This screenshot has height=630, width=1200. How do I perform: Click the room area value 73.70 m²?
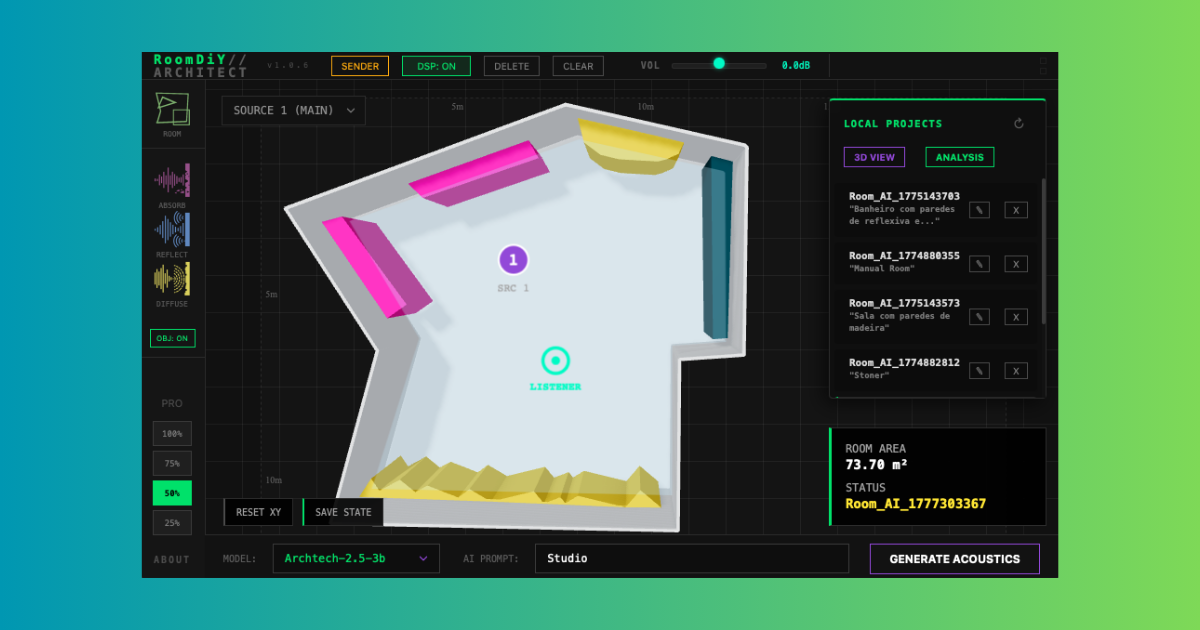(x=877, y=465)
